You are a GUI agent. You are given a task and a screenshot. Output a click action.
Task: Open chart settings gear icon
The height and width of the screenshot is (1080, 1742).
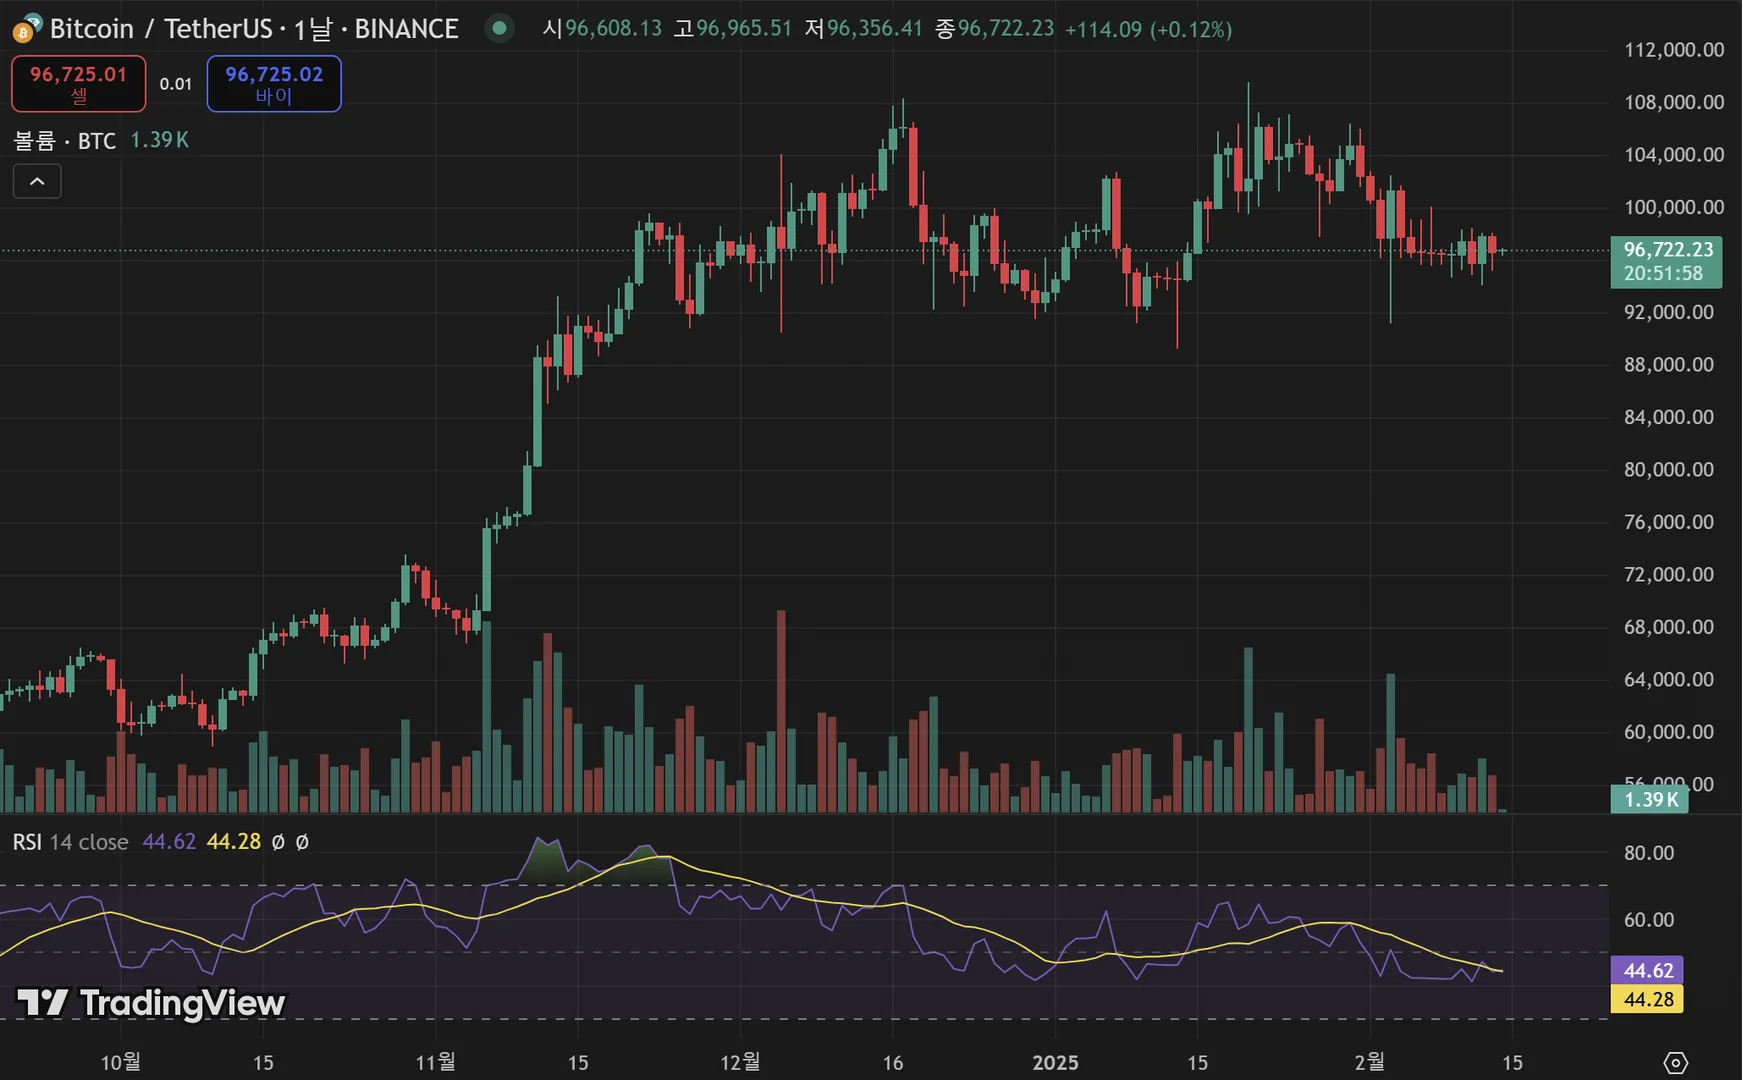1675,1062
